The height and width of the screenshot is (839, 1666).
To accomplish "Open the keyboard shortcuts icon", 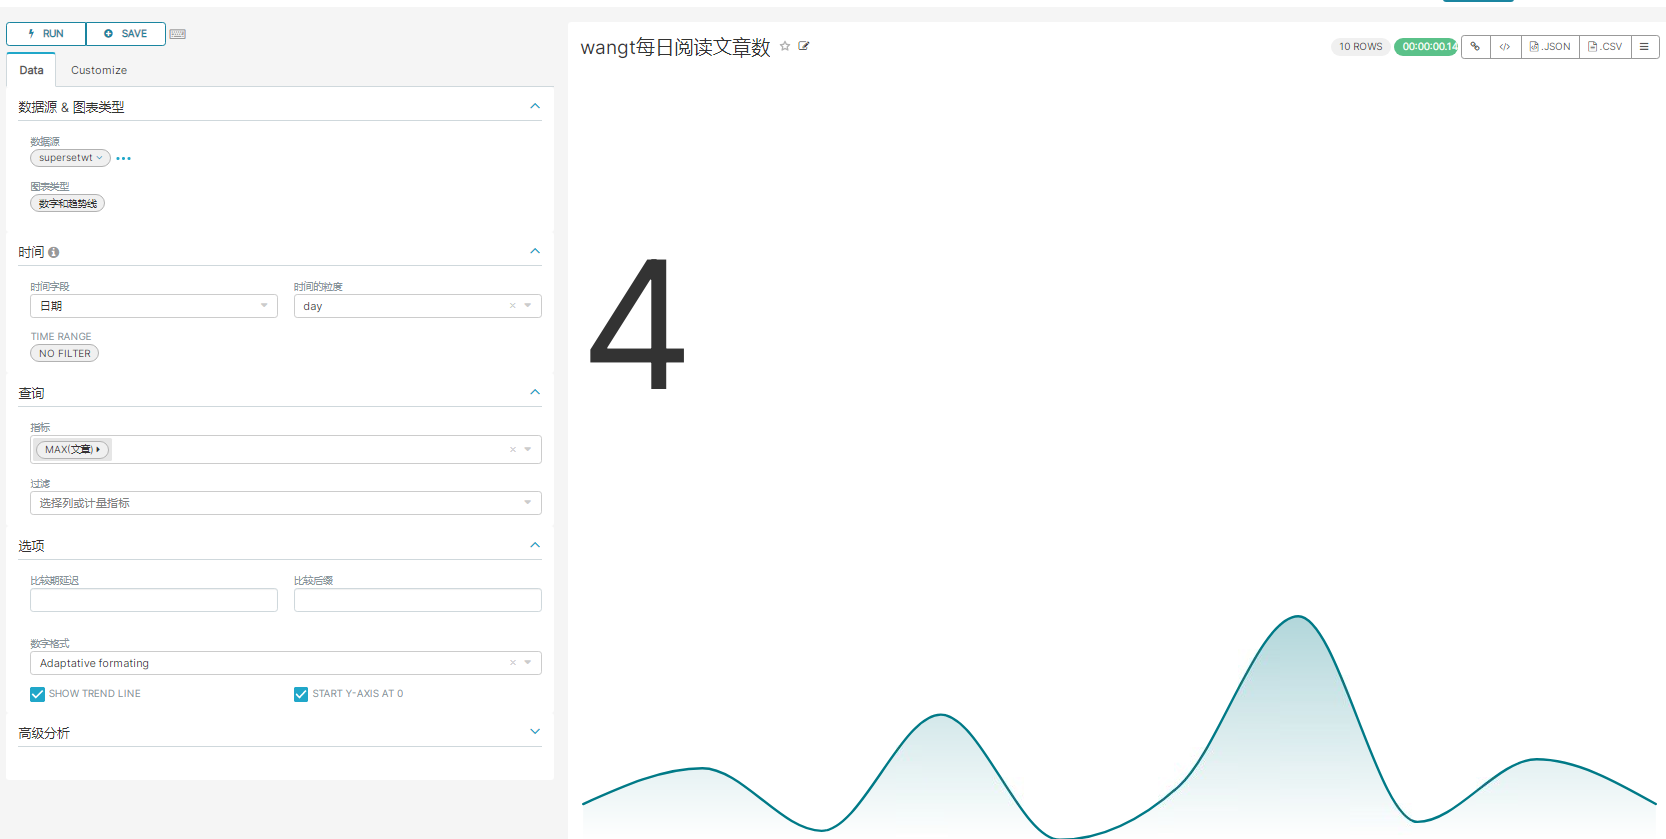I will pos(178,34).
